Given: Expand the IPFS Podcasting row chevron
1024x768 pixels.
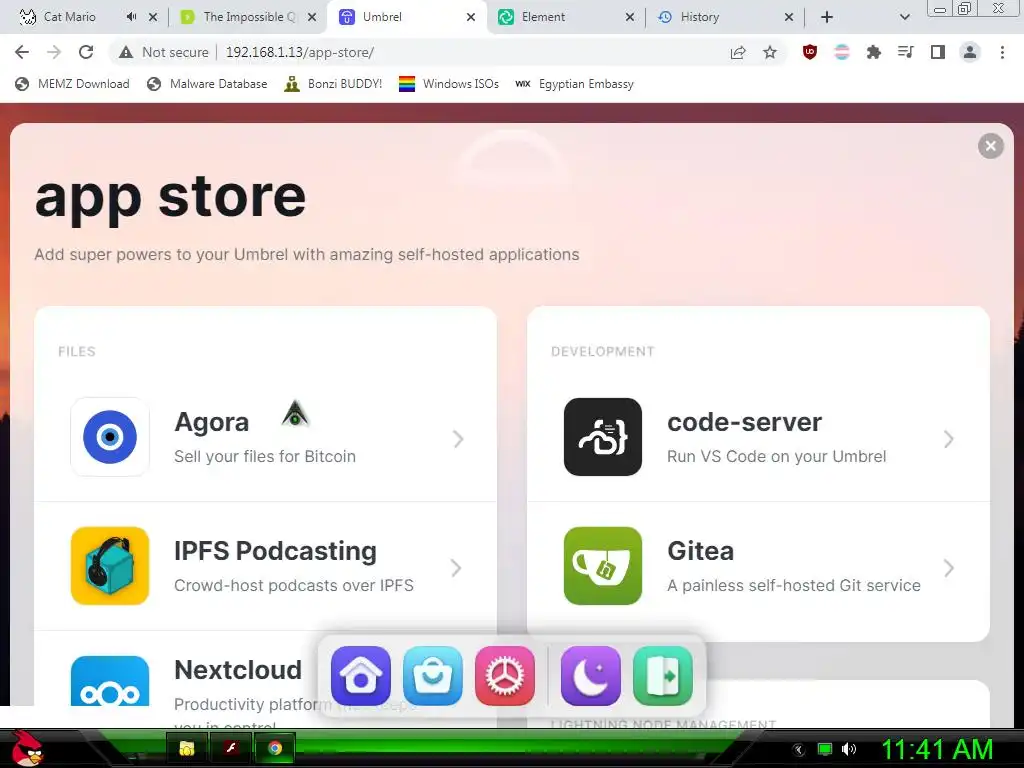Looking at the screenshot, I should pyautogui.click(x=456, y=568).
